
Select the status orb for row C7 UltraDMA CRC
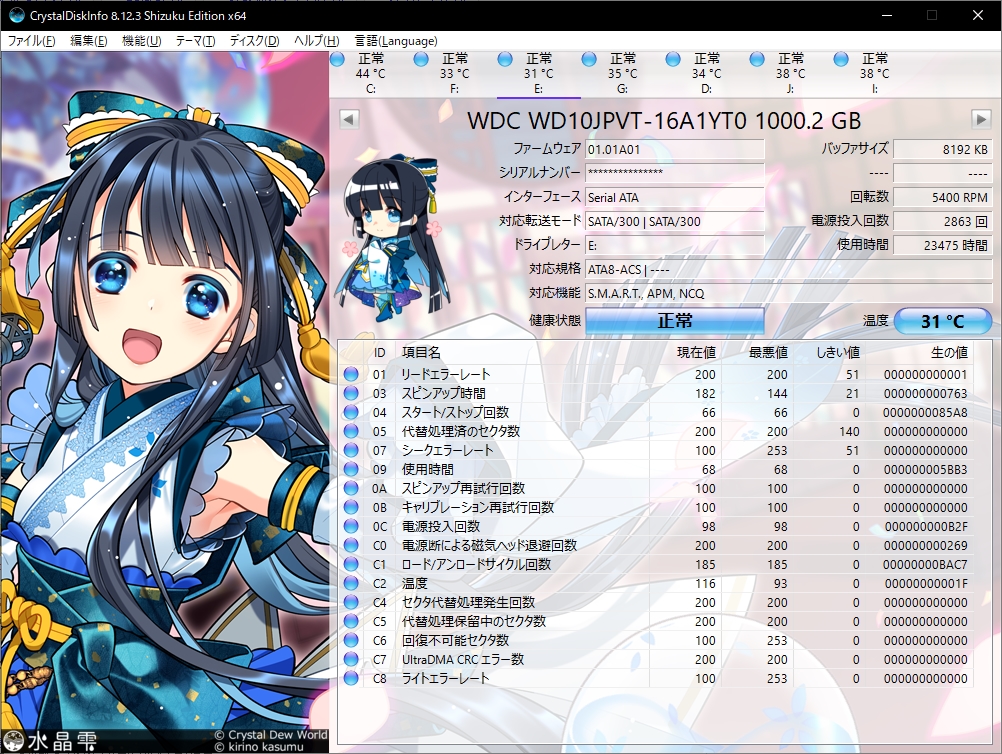click(x=351, y=659)
